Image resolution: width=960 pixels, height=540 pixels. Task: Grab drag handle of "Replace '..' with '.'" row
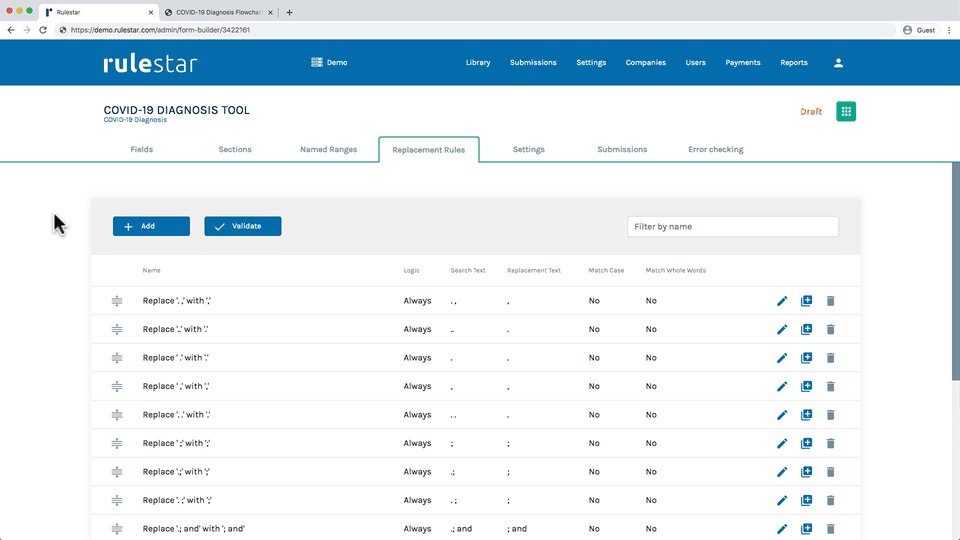click(117, 329)
